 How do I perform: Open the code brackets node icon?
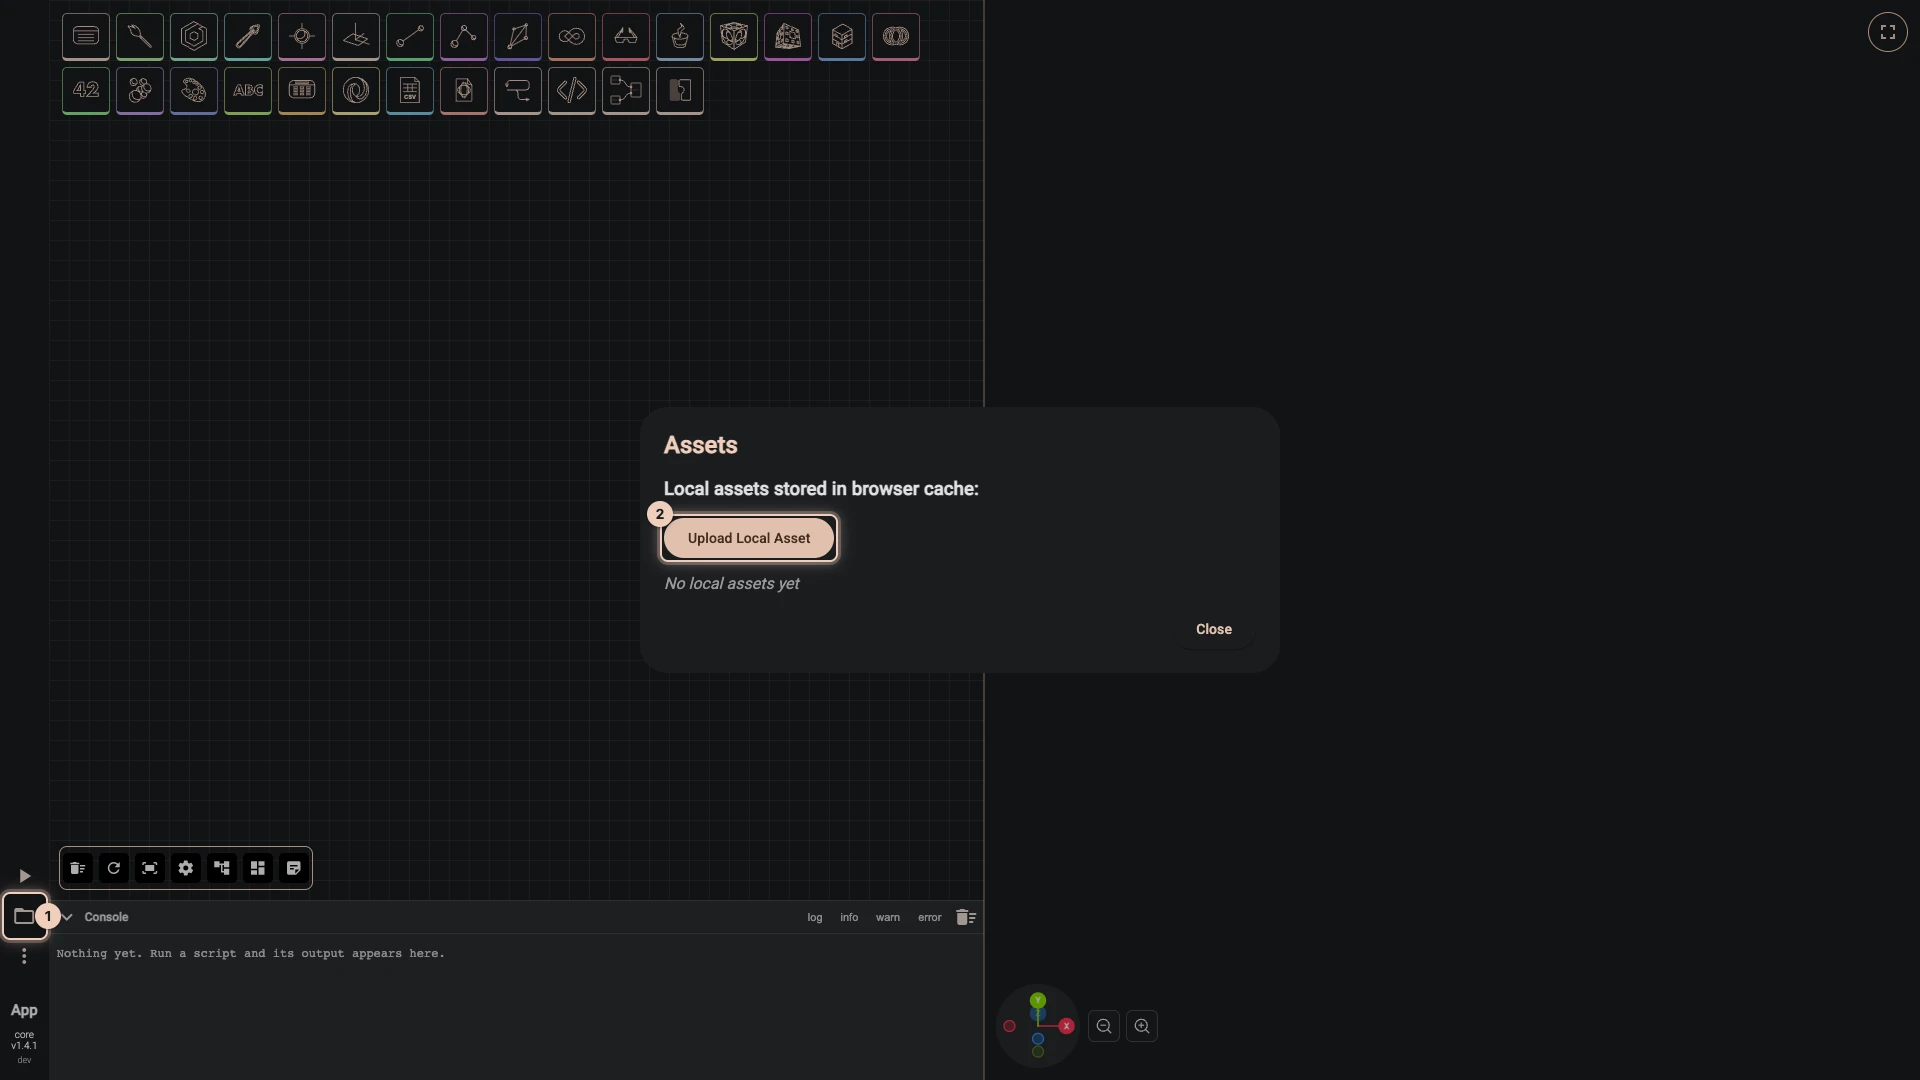(x=572, y=91)
